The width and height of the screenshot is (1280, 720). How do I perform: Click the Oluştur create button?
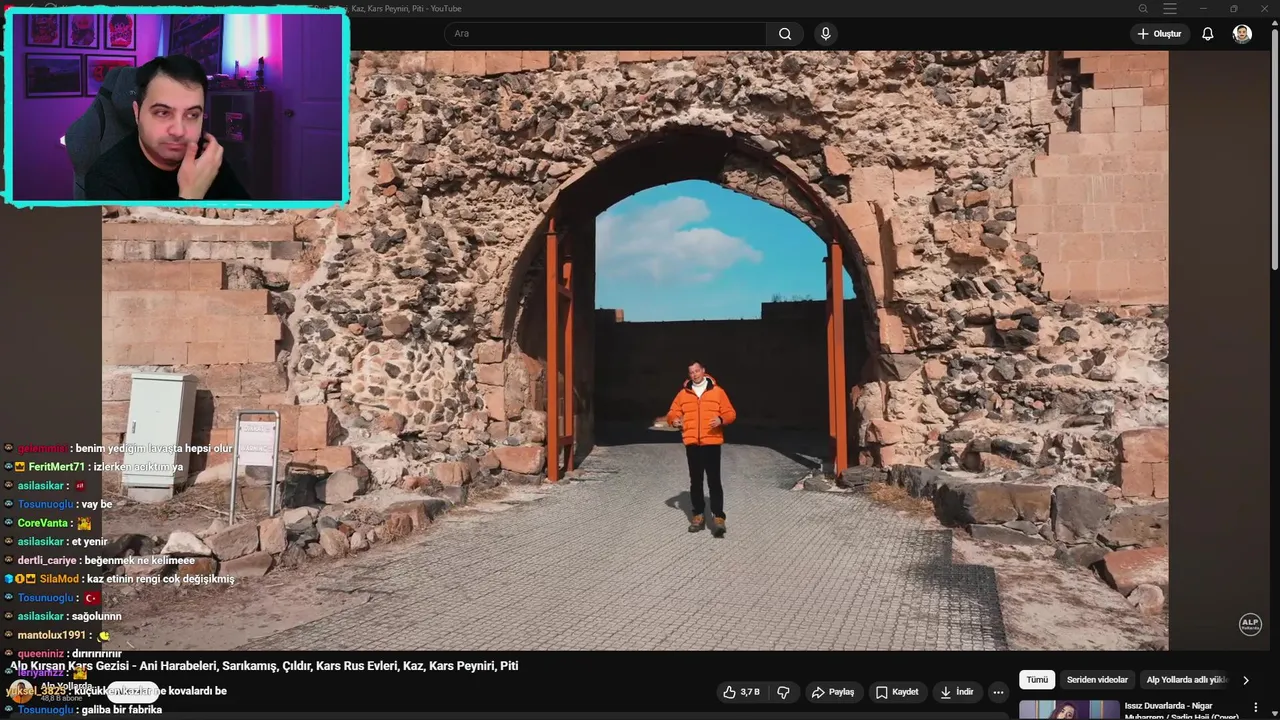click(1159, 34)
